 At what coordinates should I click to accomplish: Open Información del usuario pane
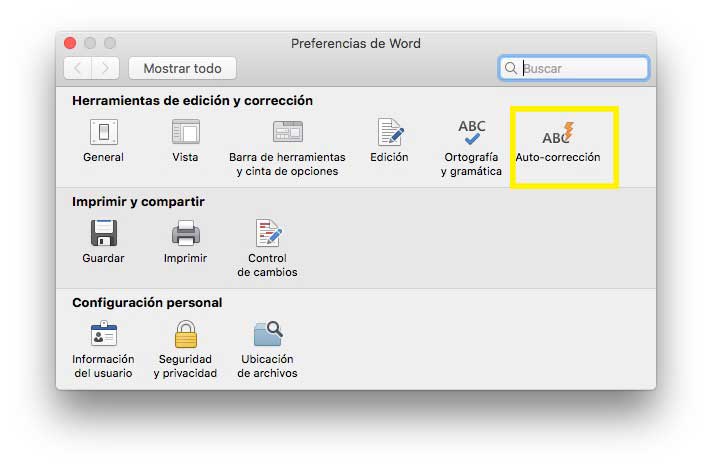click(x=104, y=350)
